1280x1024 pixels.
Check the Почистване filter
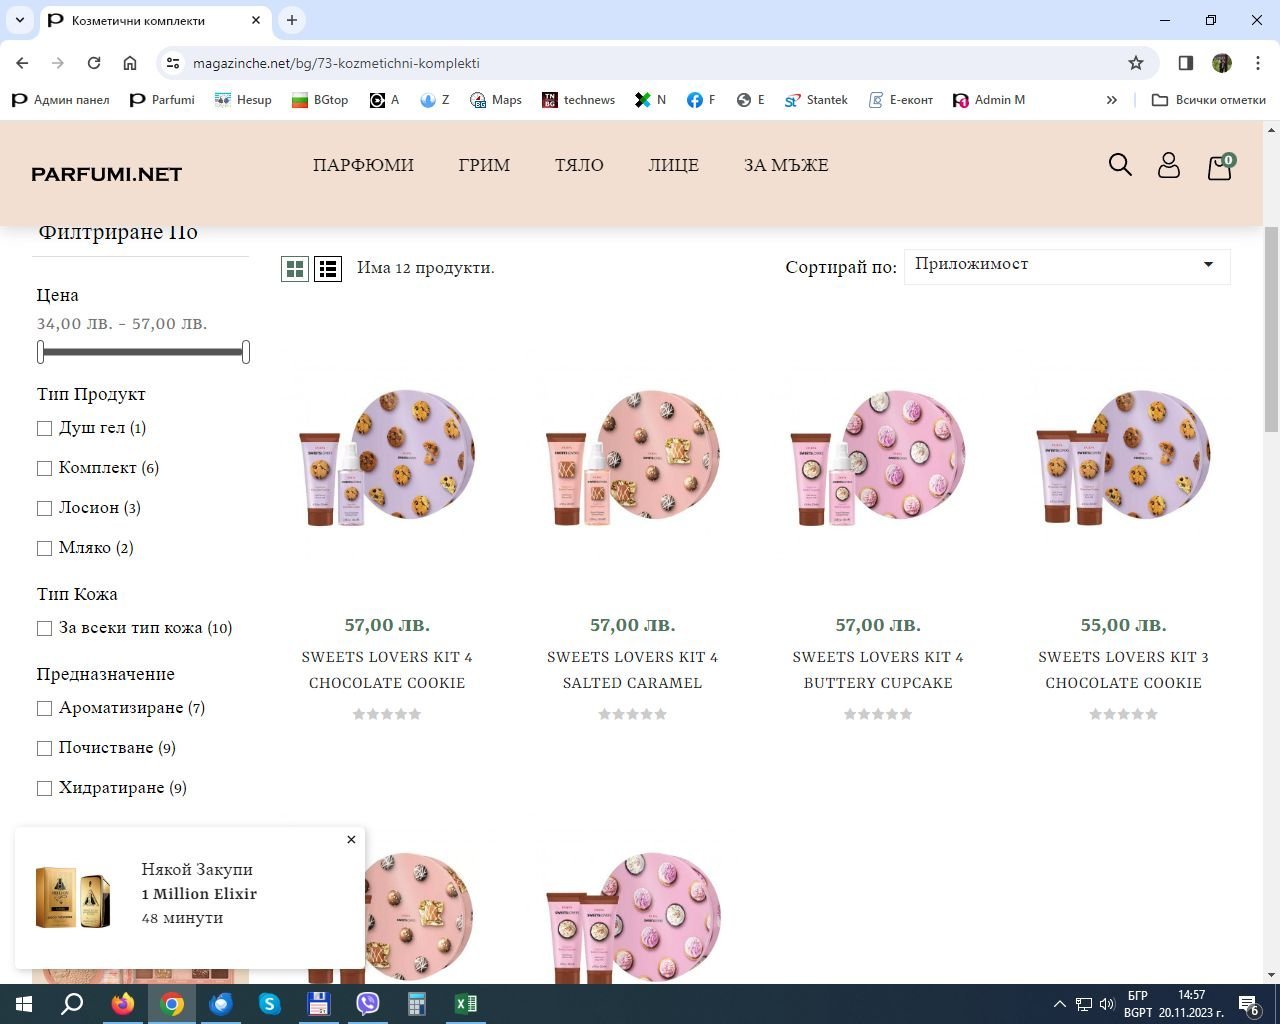44,748
